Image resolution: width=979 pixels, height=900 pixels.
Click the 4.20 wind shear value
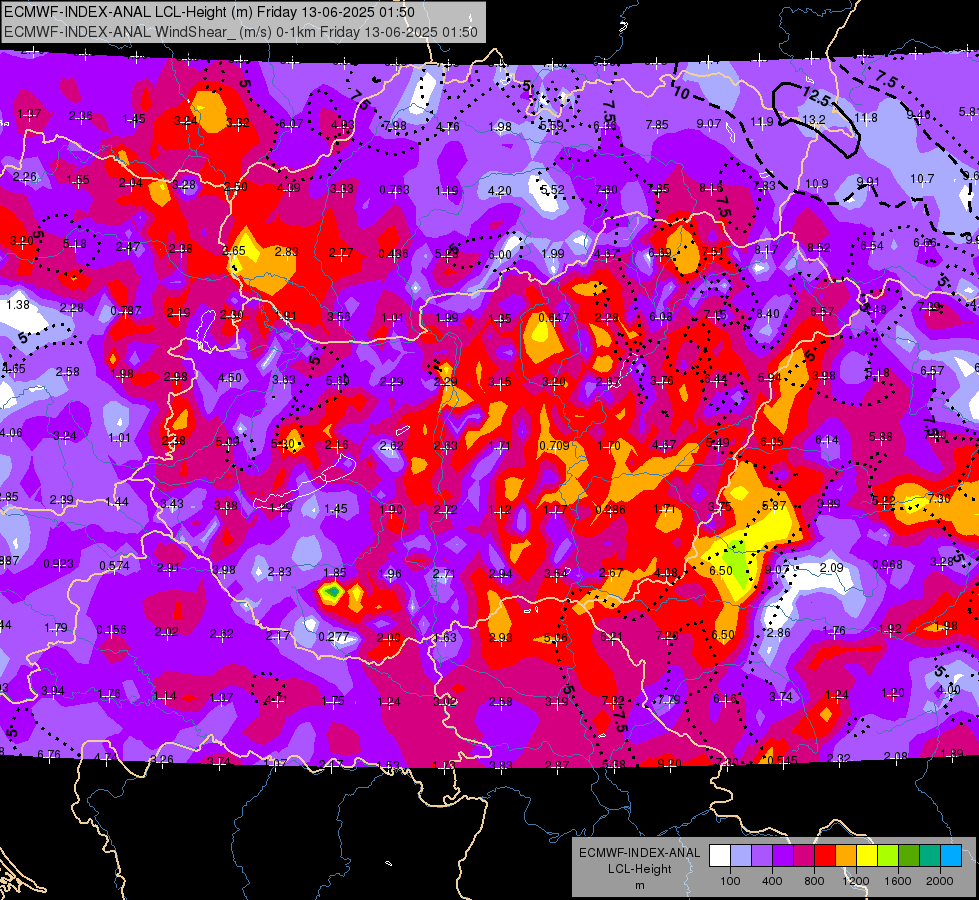[499, 190]
